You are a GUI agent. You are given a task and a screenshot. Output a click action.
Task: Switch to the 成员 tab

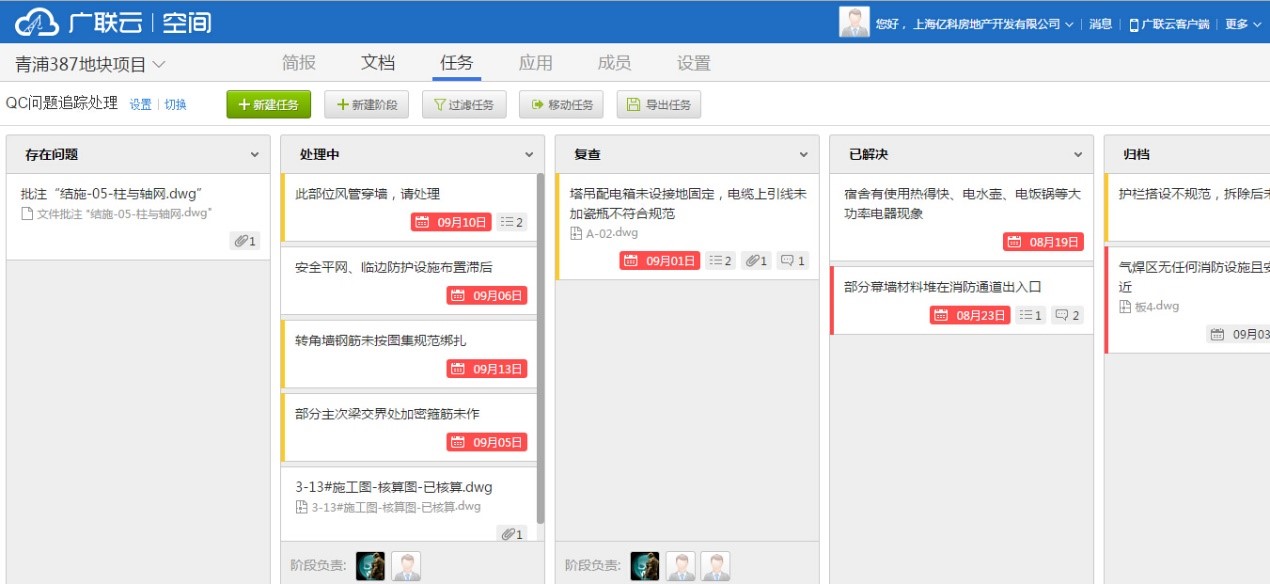pyautogui.click(x=615, y=62)
